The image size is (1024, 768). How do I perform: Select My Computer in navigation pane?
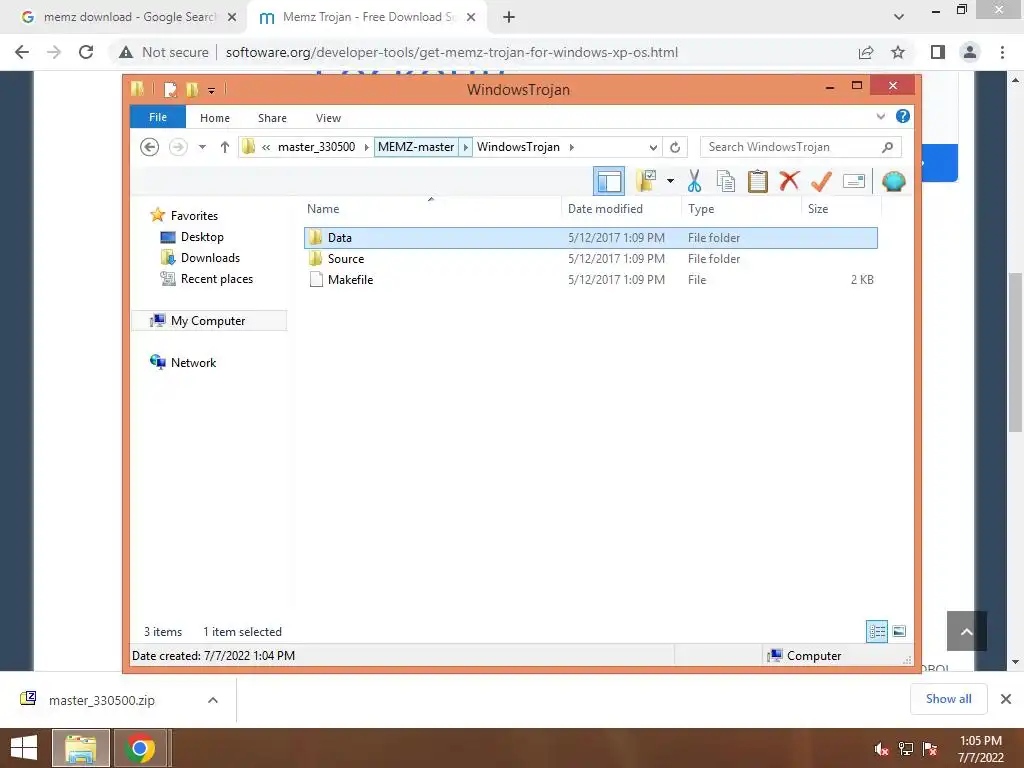tap(209, 321)
